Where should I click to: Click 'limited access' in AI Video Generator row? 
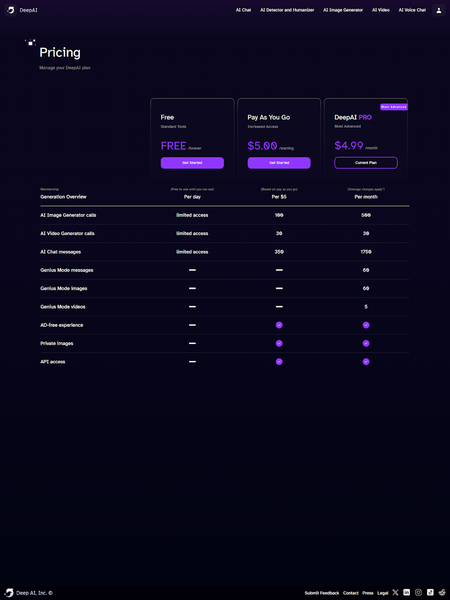tap(192, 233)
